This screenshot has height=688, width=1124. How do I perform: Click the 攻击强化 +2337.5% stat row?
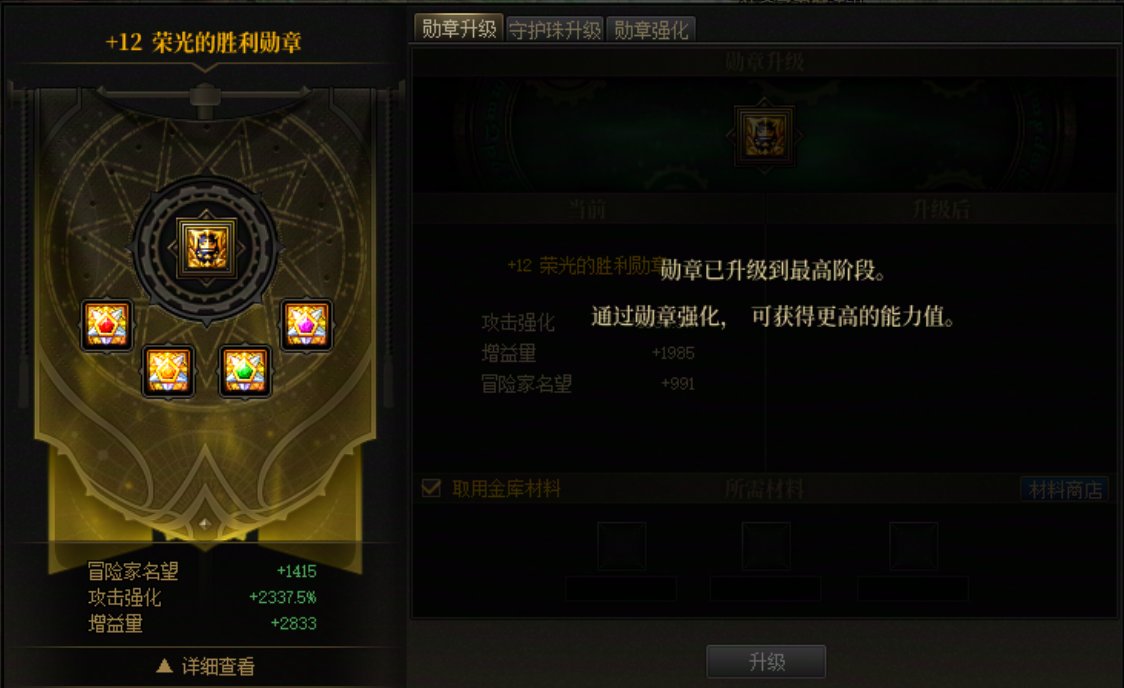point(201,597)
